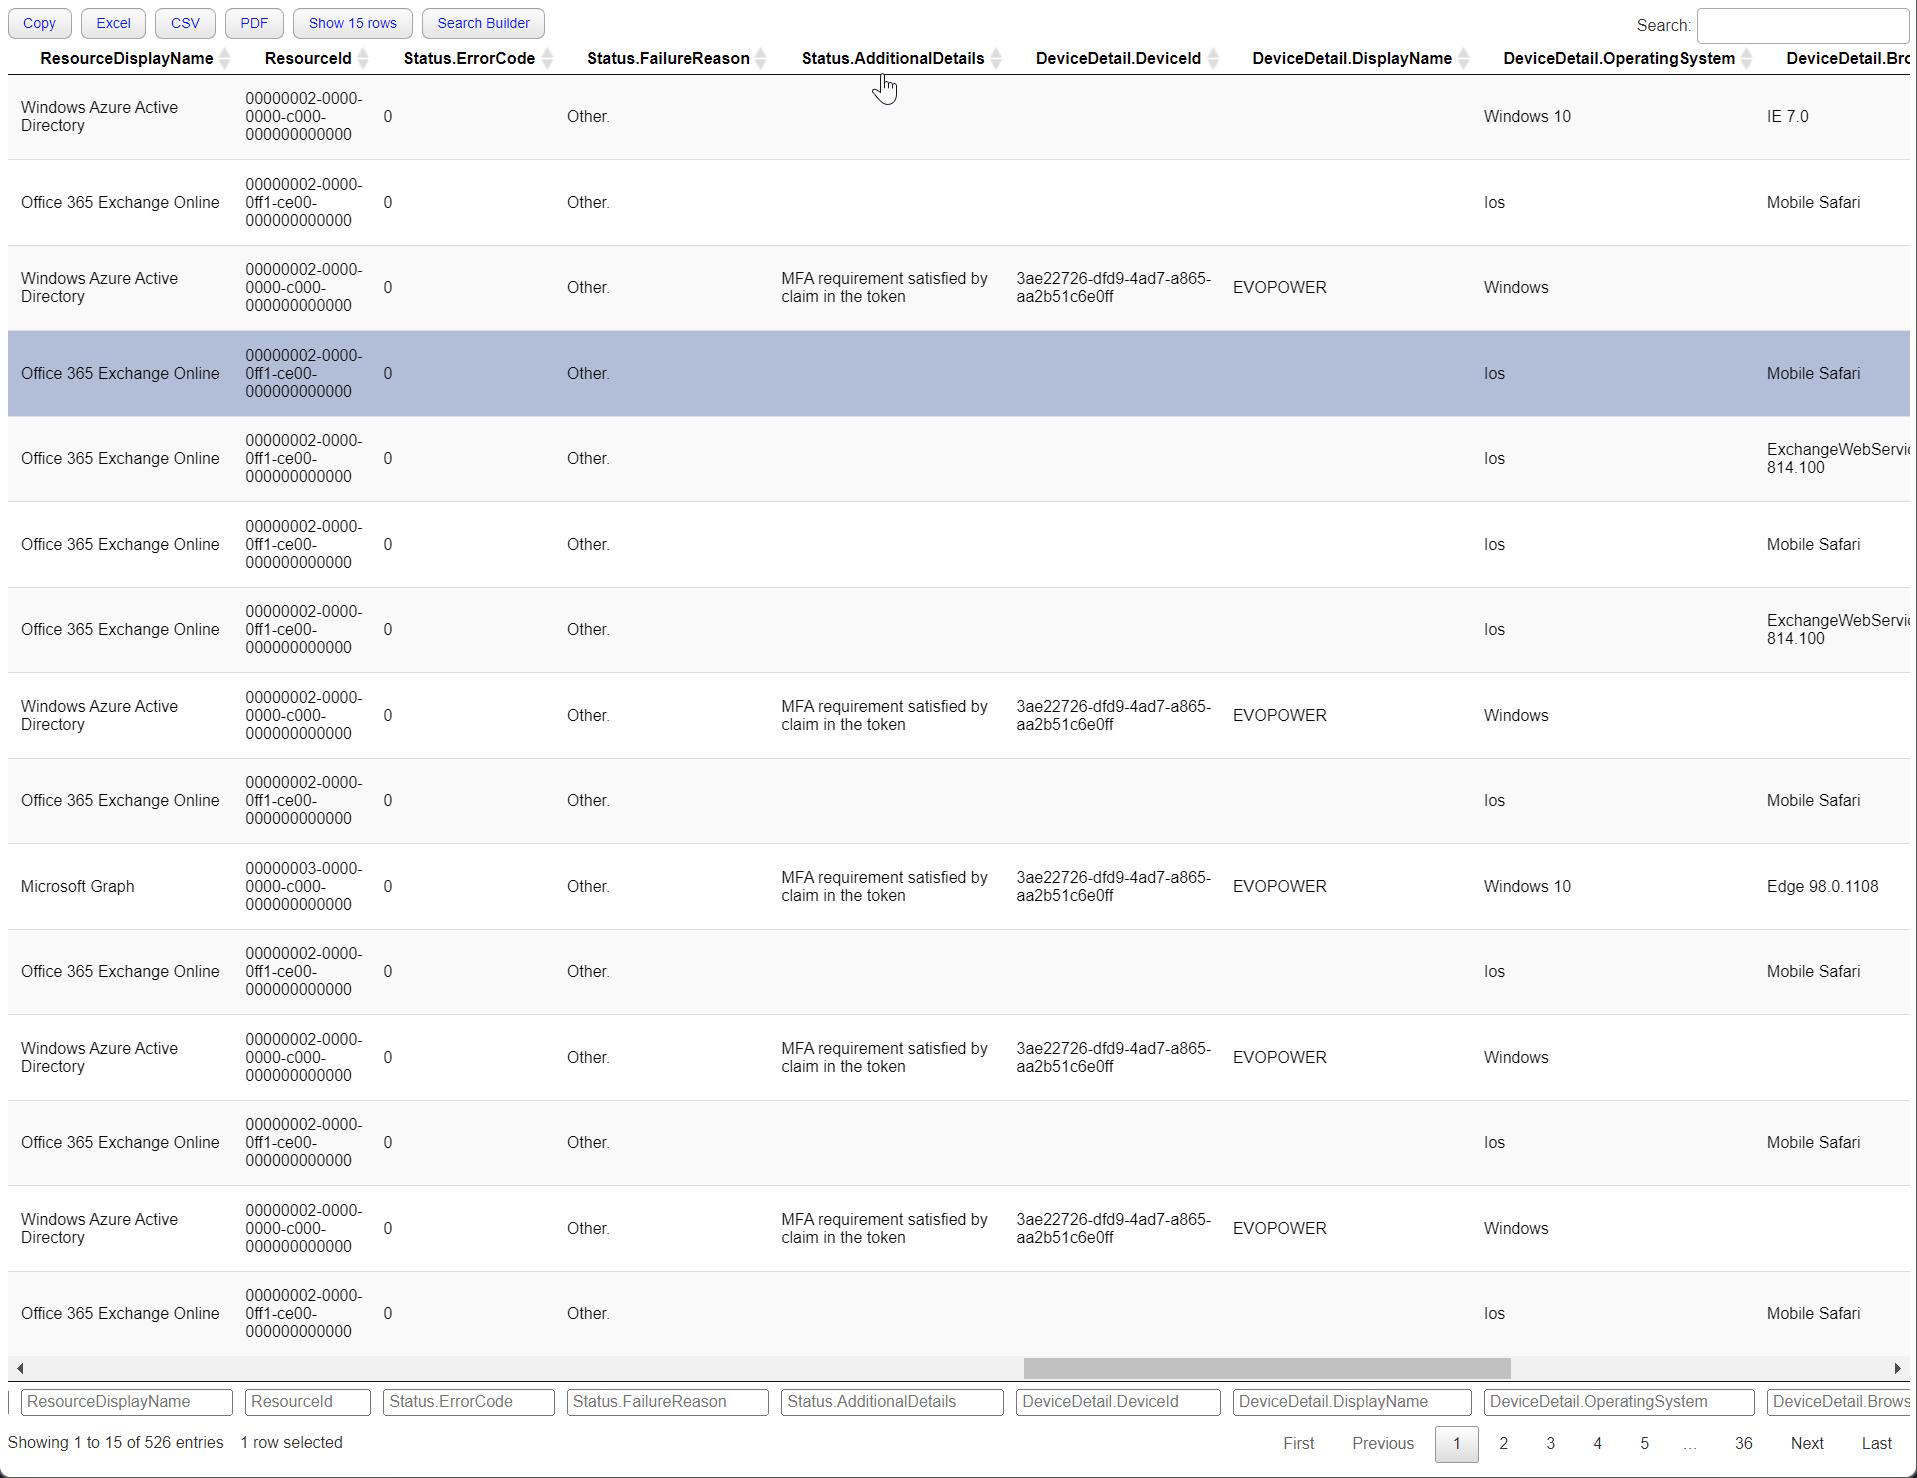Viewport: 1917px width, 1478px height.
Task: Click the horizontal scrollbar thumb
Action: coord(1266,1368)
